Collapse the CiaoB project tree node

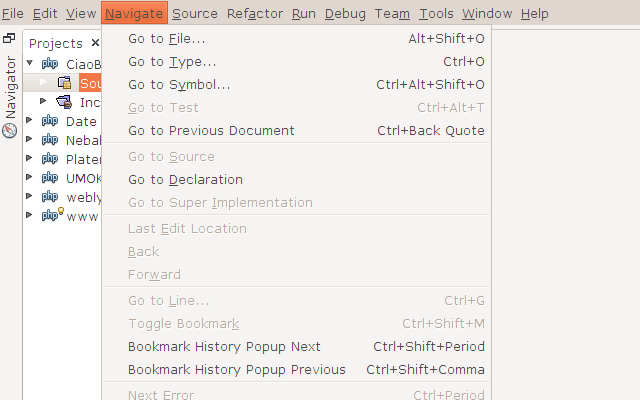tap(30, 63)
